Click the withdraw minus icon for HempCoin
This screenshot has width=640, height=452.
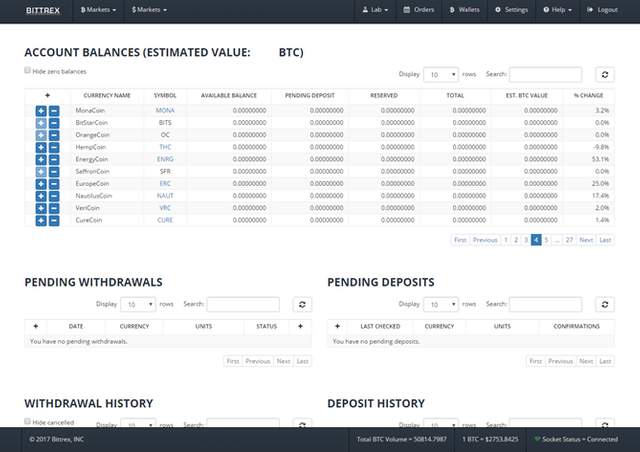[x=54, y=147]
